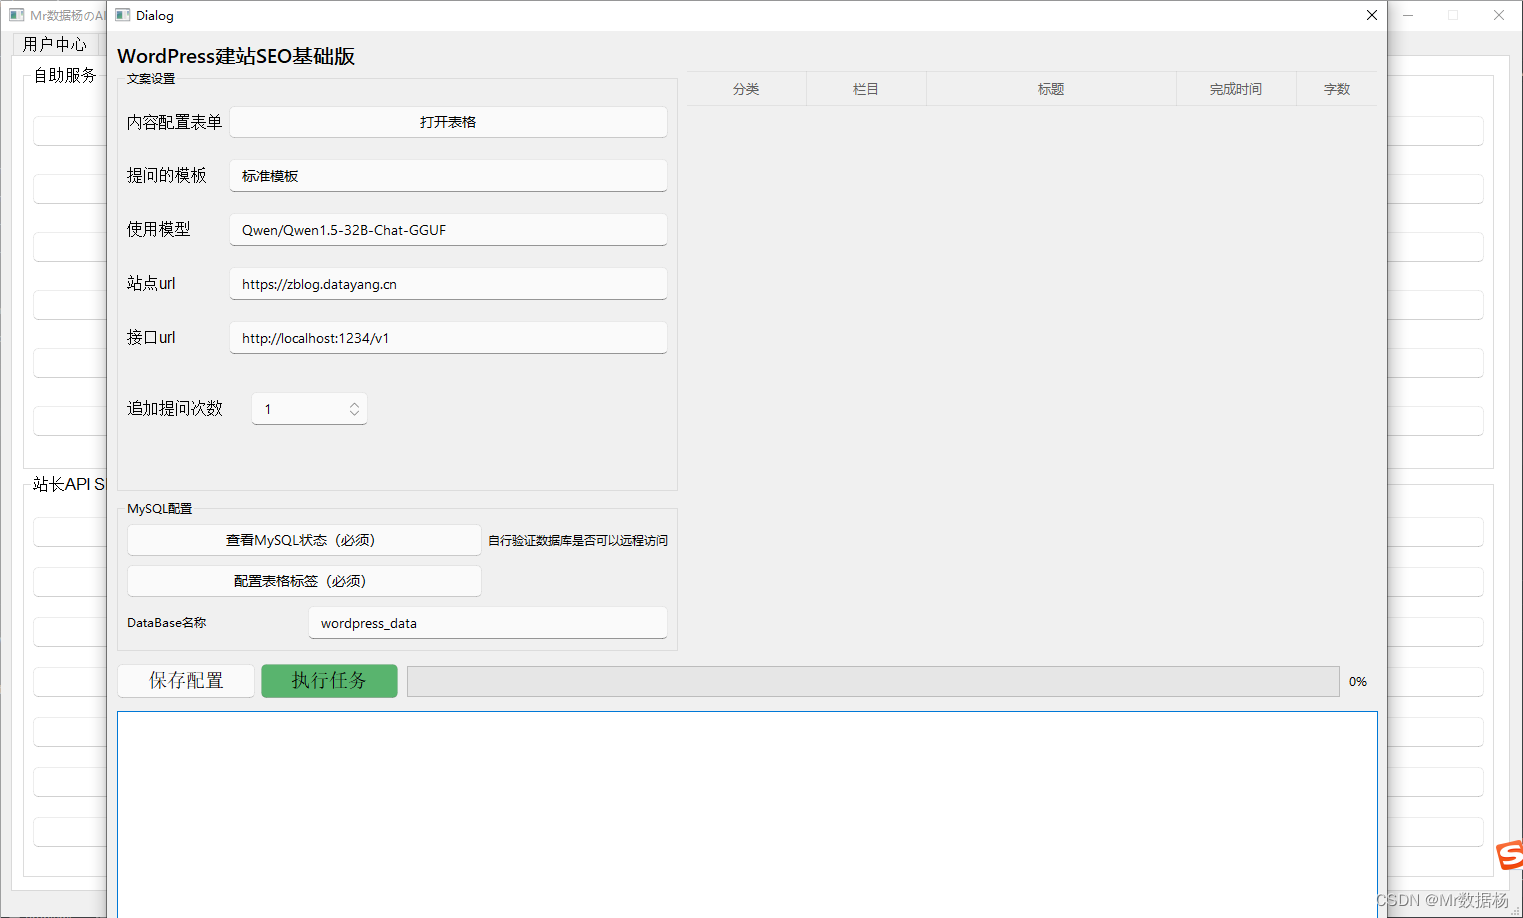
Task: Click the background window's app icon
Action: point(17,15)
